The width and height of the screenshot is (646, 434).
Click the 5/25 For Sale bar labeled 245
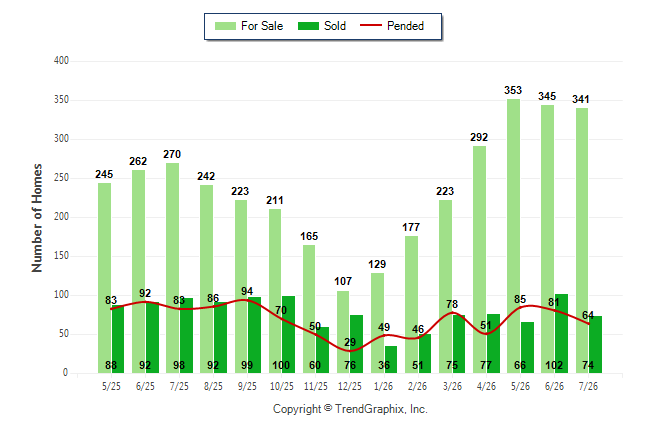105,278
